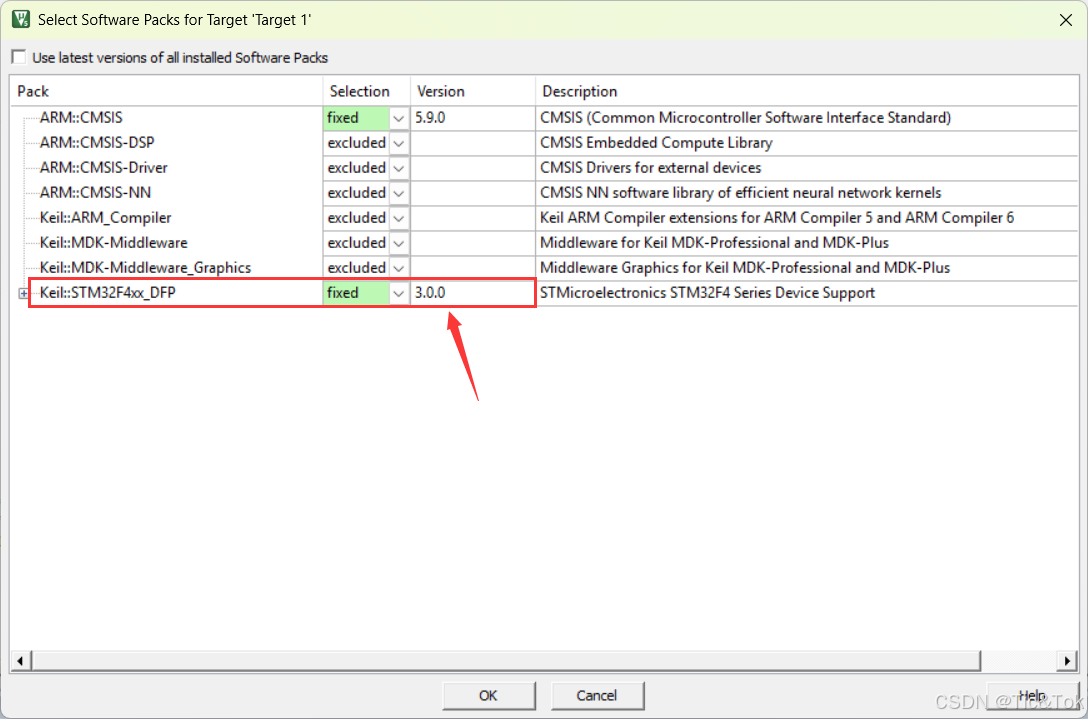Click the Description column header
This screenshot has width=1088, height=719.
click(806, 92)
